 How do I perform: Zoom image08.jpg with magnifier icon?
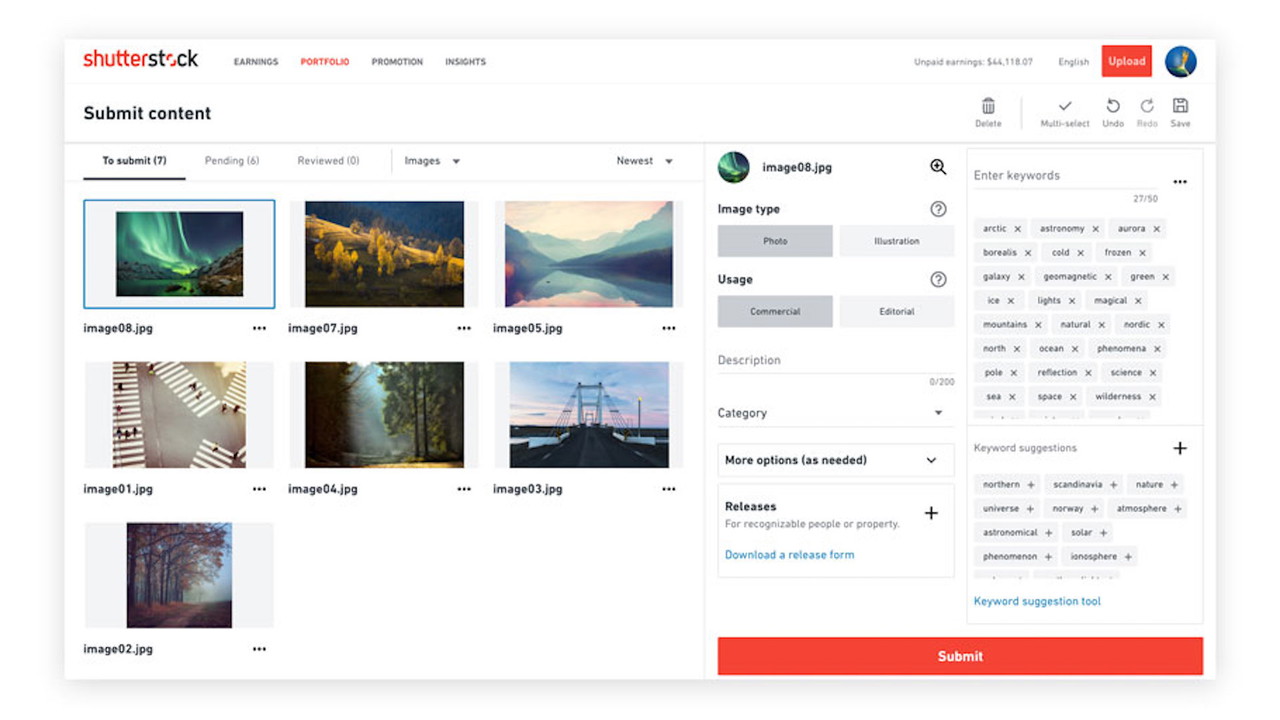(938, 167)
